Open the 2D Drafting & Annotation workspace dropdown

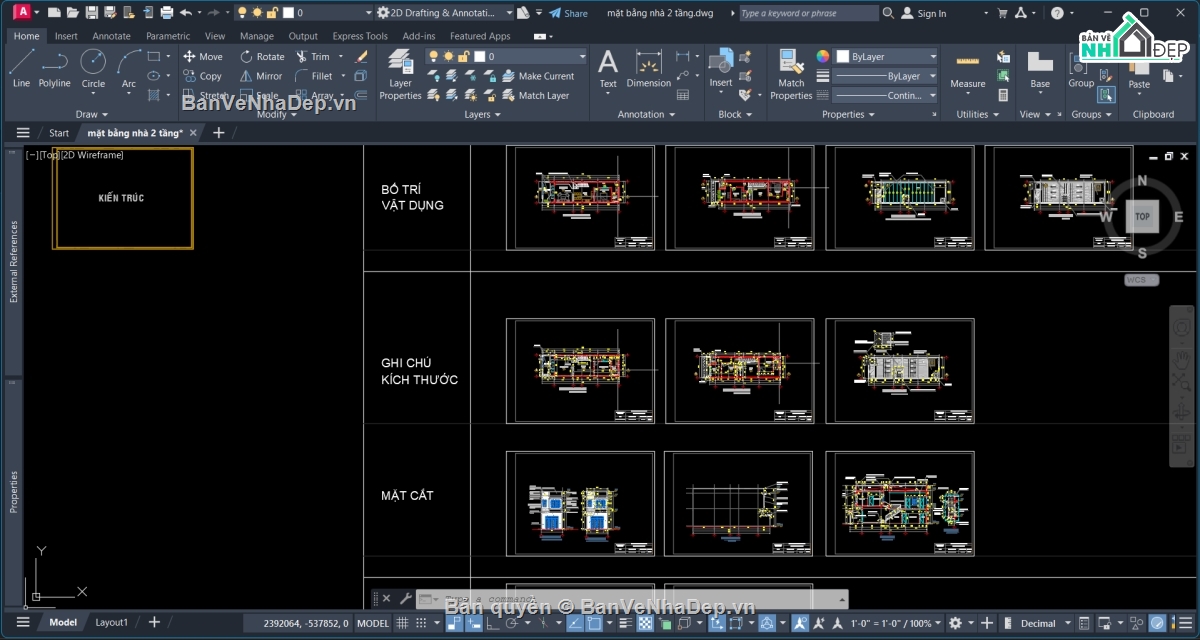(x=445, y=13)
